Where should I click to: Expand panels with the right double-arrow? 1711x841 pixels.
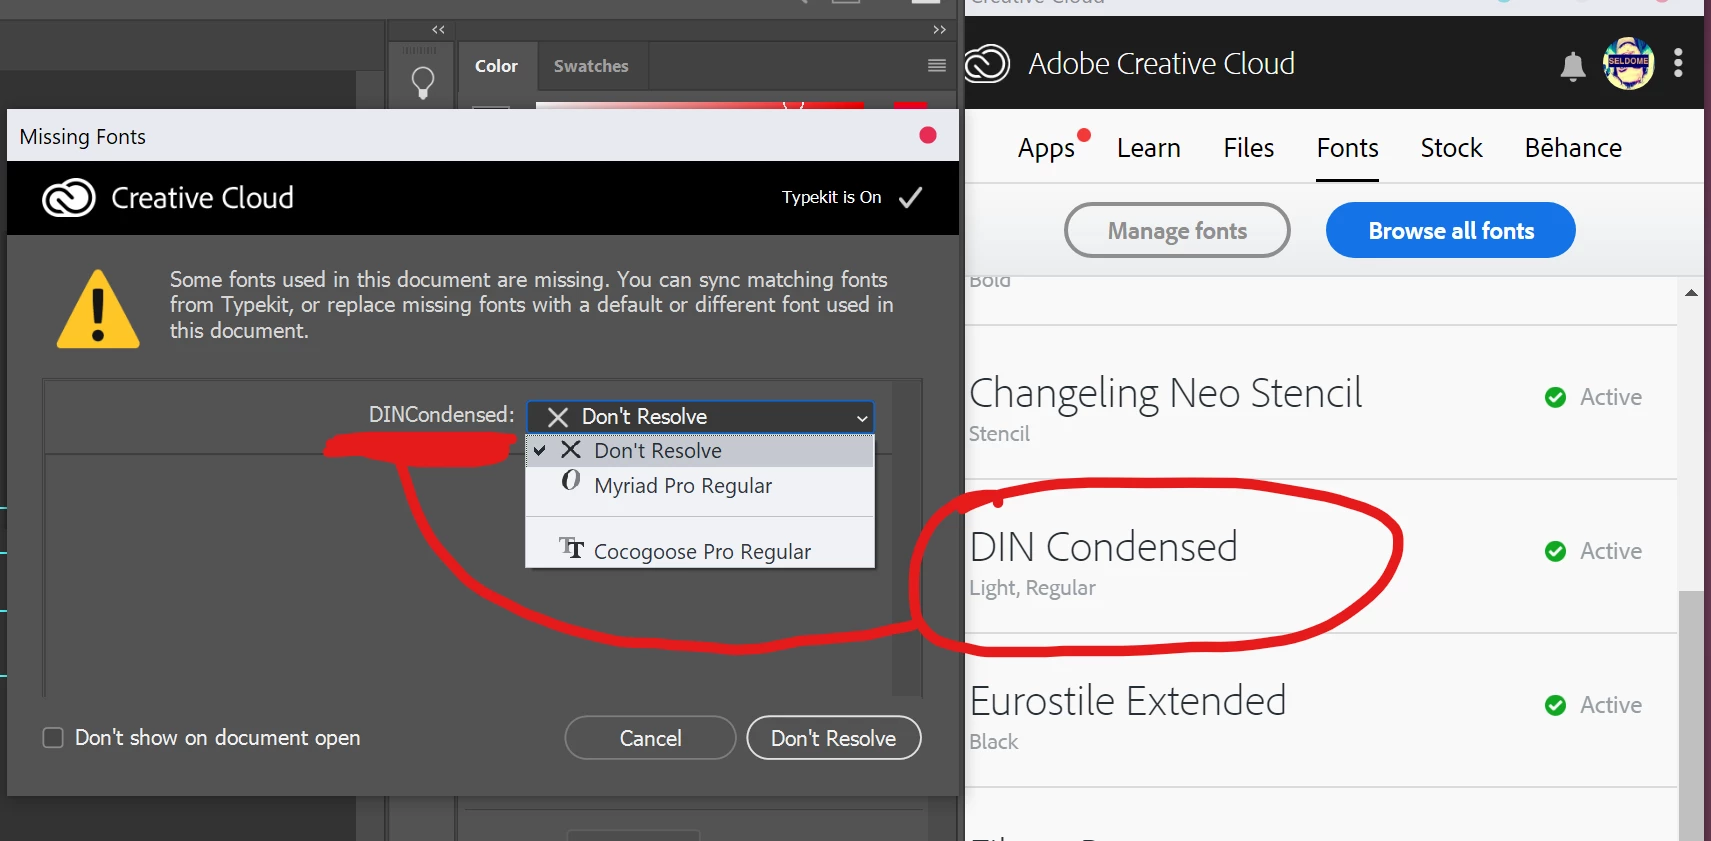coord(939,30)
